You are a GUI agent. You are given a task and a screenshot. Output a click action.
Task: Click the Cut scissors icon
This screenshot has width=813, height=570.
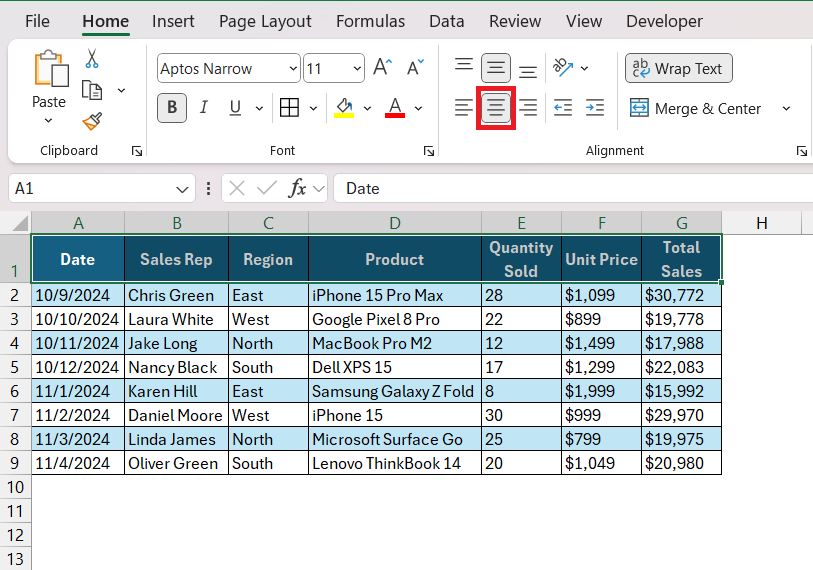coord(92,59)
